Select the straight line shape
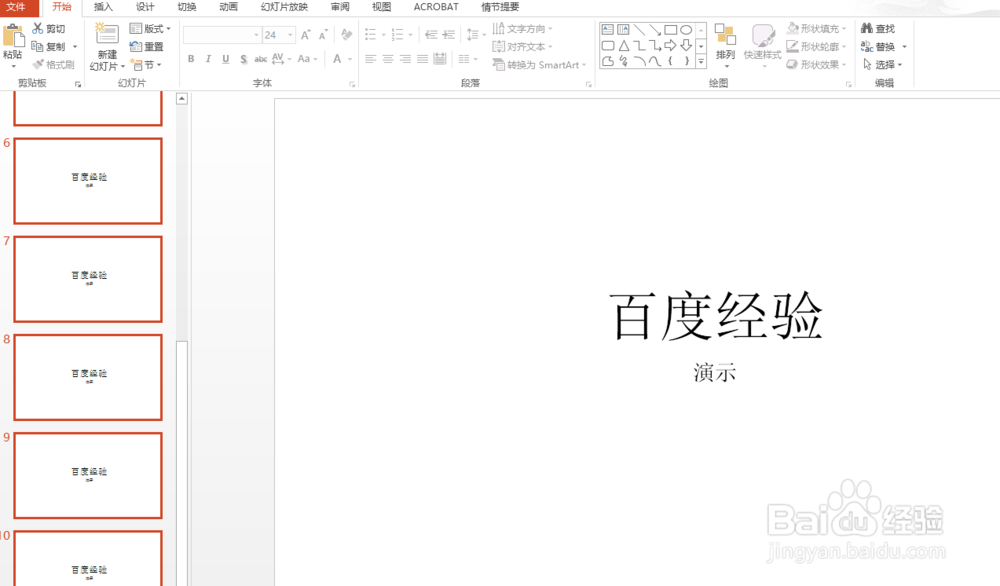1000x586 pixels. pos(639,29)
